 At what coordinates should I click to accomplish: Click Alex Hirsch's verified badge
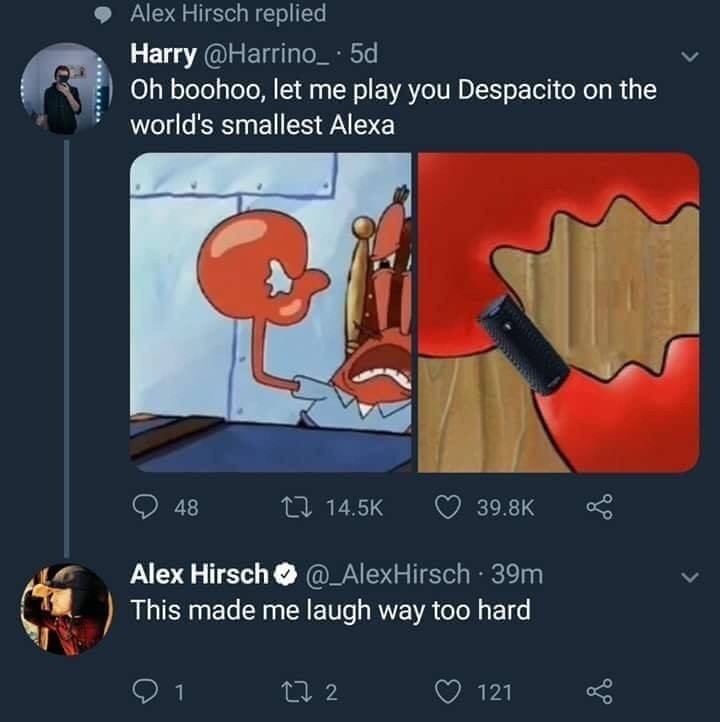(x=284, y=575)
